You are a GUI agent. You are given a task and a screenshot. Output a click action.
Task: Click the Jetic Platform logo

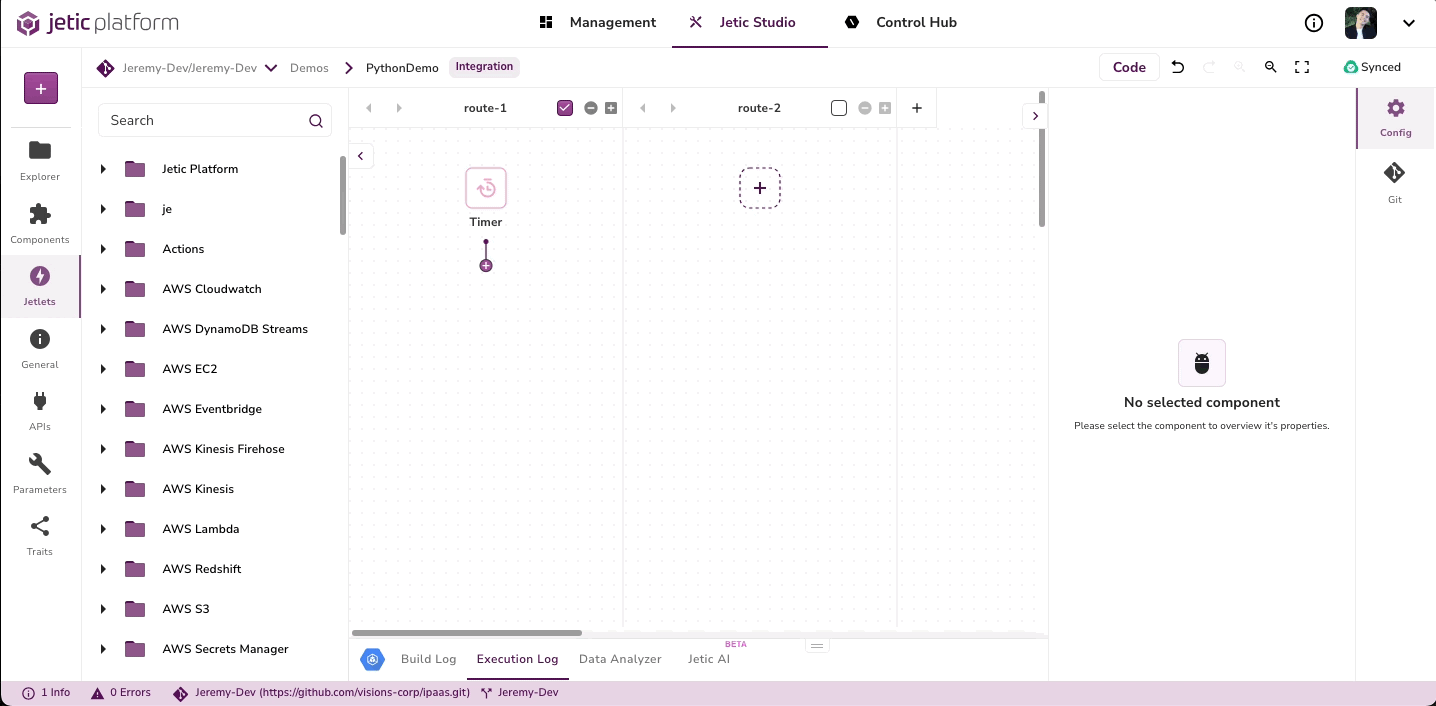(x=98, y=23)
